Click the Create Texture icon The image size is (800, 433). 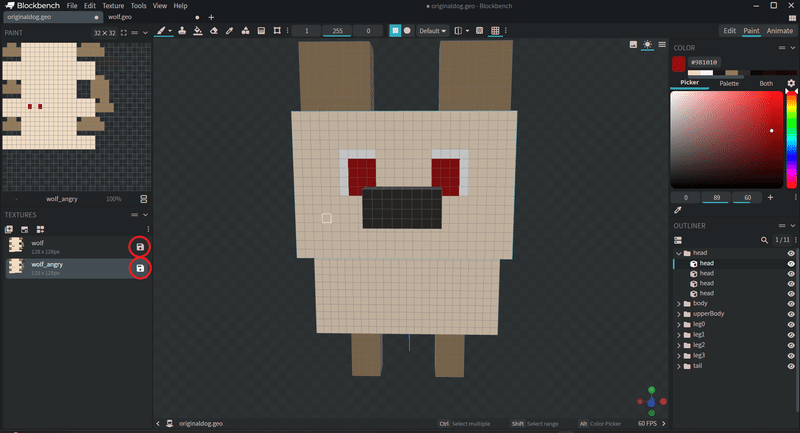(25, 229)
